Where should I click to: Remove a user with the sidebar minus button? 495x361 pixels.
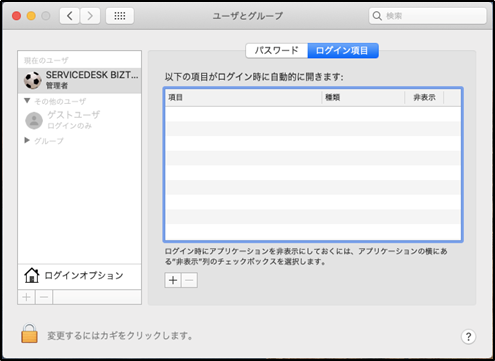pos(44,297)
